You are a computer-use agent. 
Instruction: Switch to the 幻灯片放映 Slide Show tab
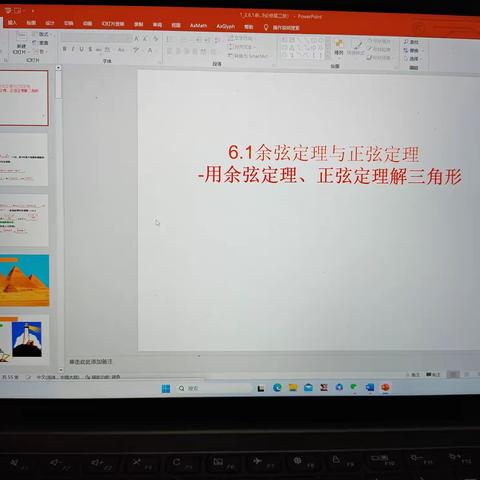113,24
